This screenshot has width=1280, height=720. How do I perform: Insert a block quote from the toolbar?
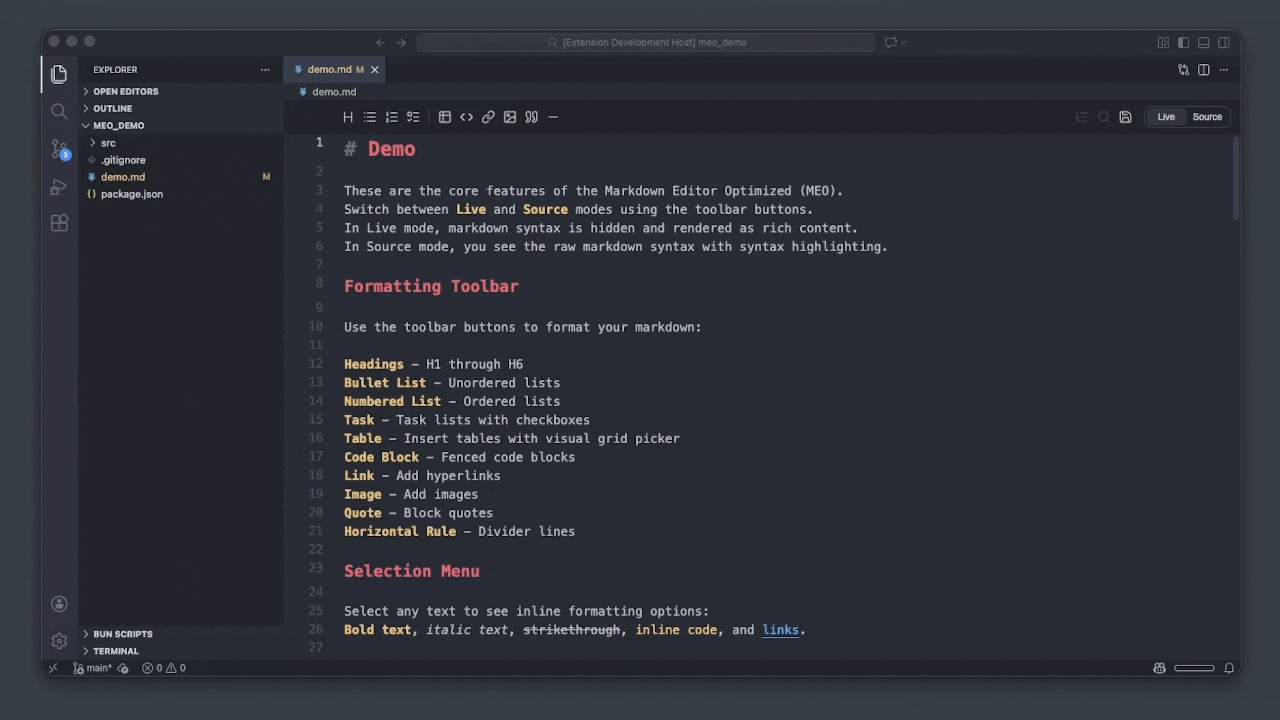click(531, 117)
